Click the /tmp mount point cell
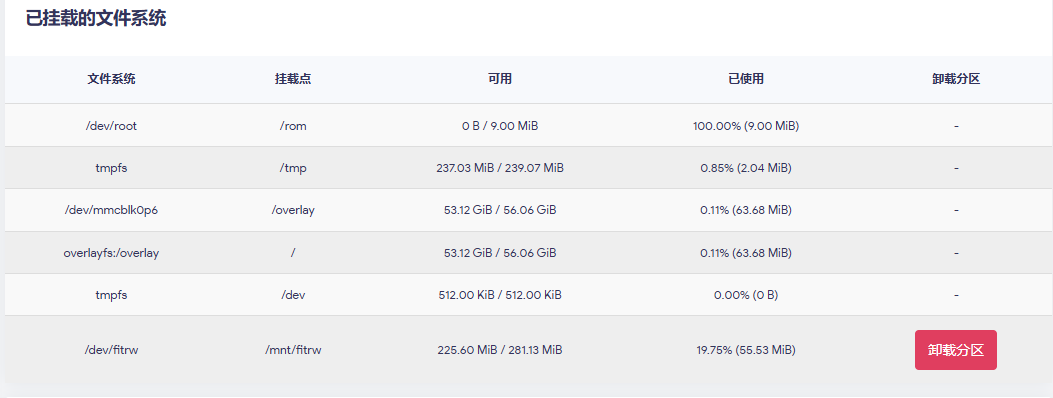1053x398 pixels. (293, 168)
